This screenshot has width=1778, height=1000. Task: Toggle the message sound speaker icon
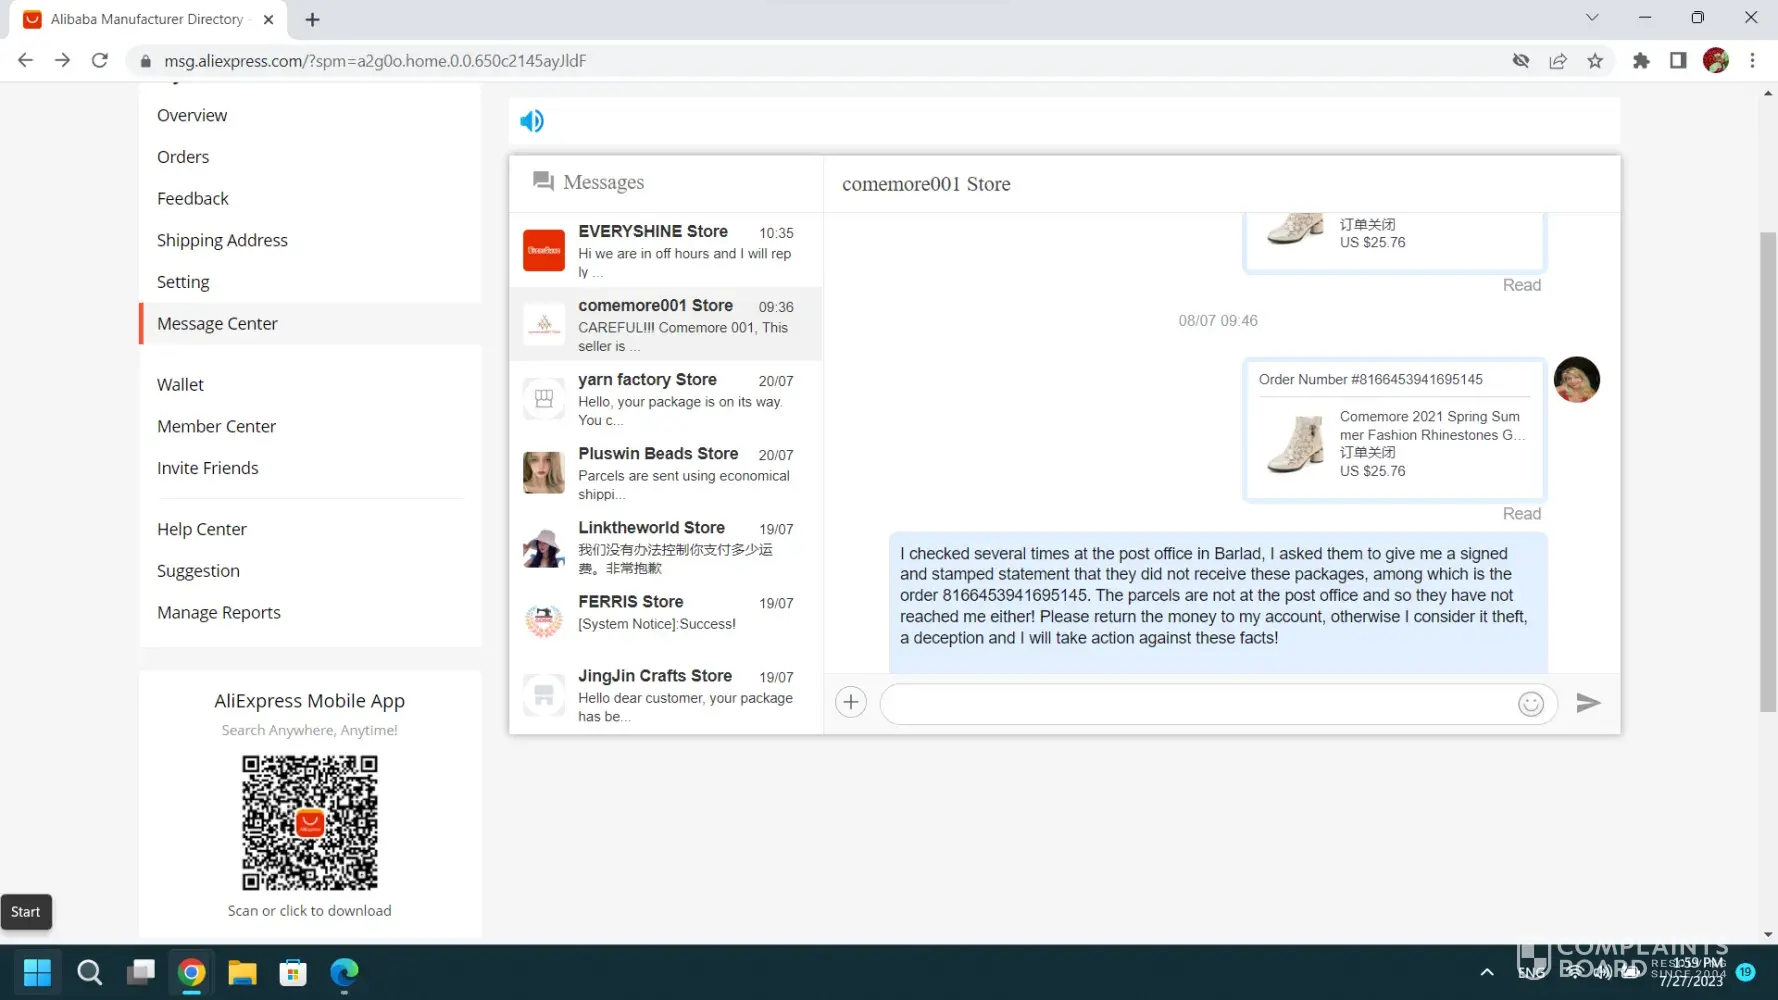tap(531, 121)
